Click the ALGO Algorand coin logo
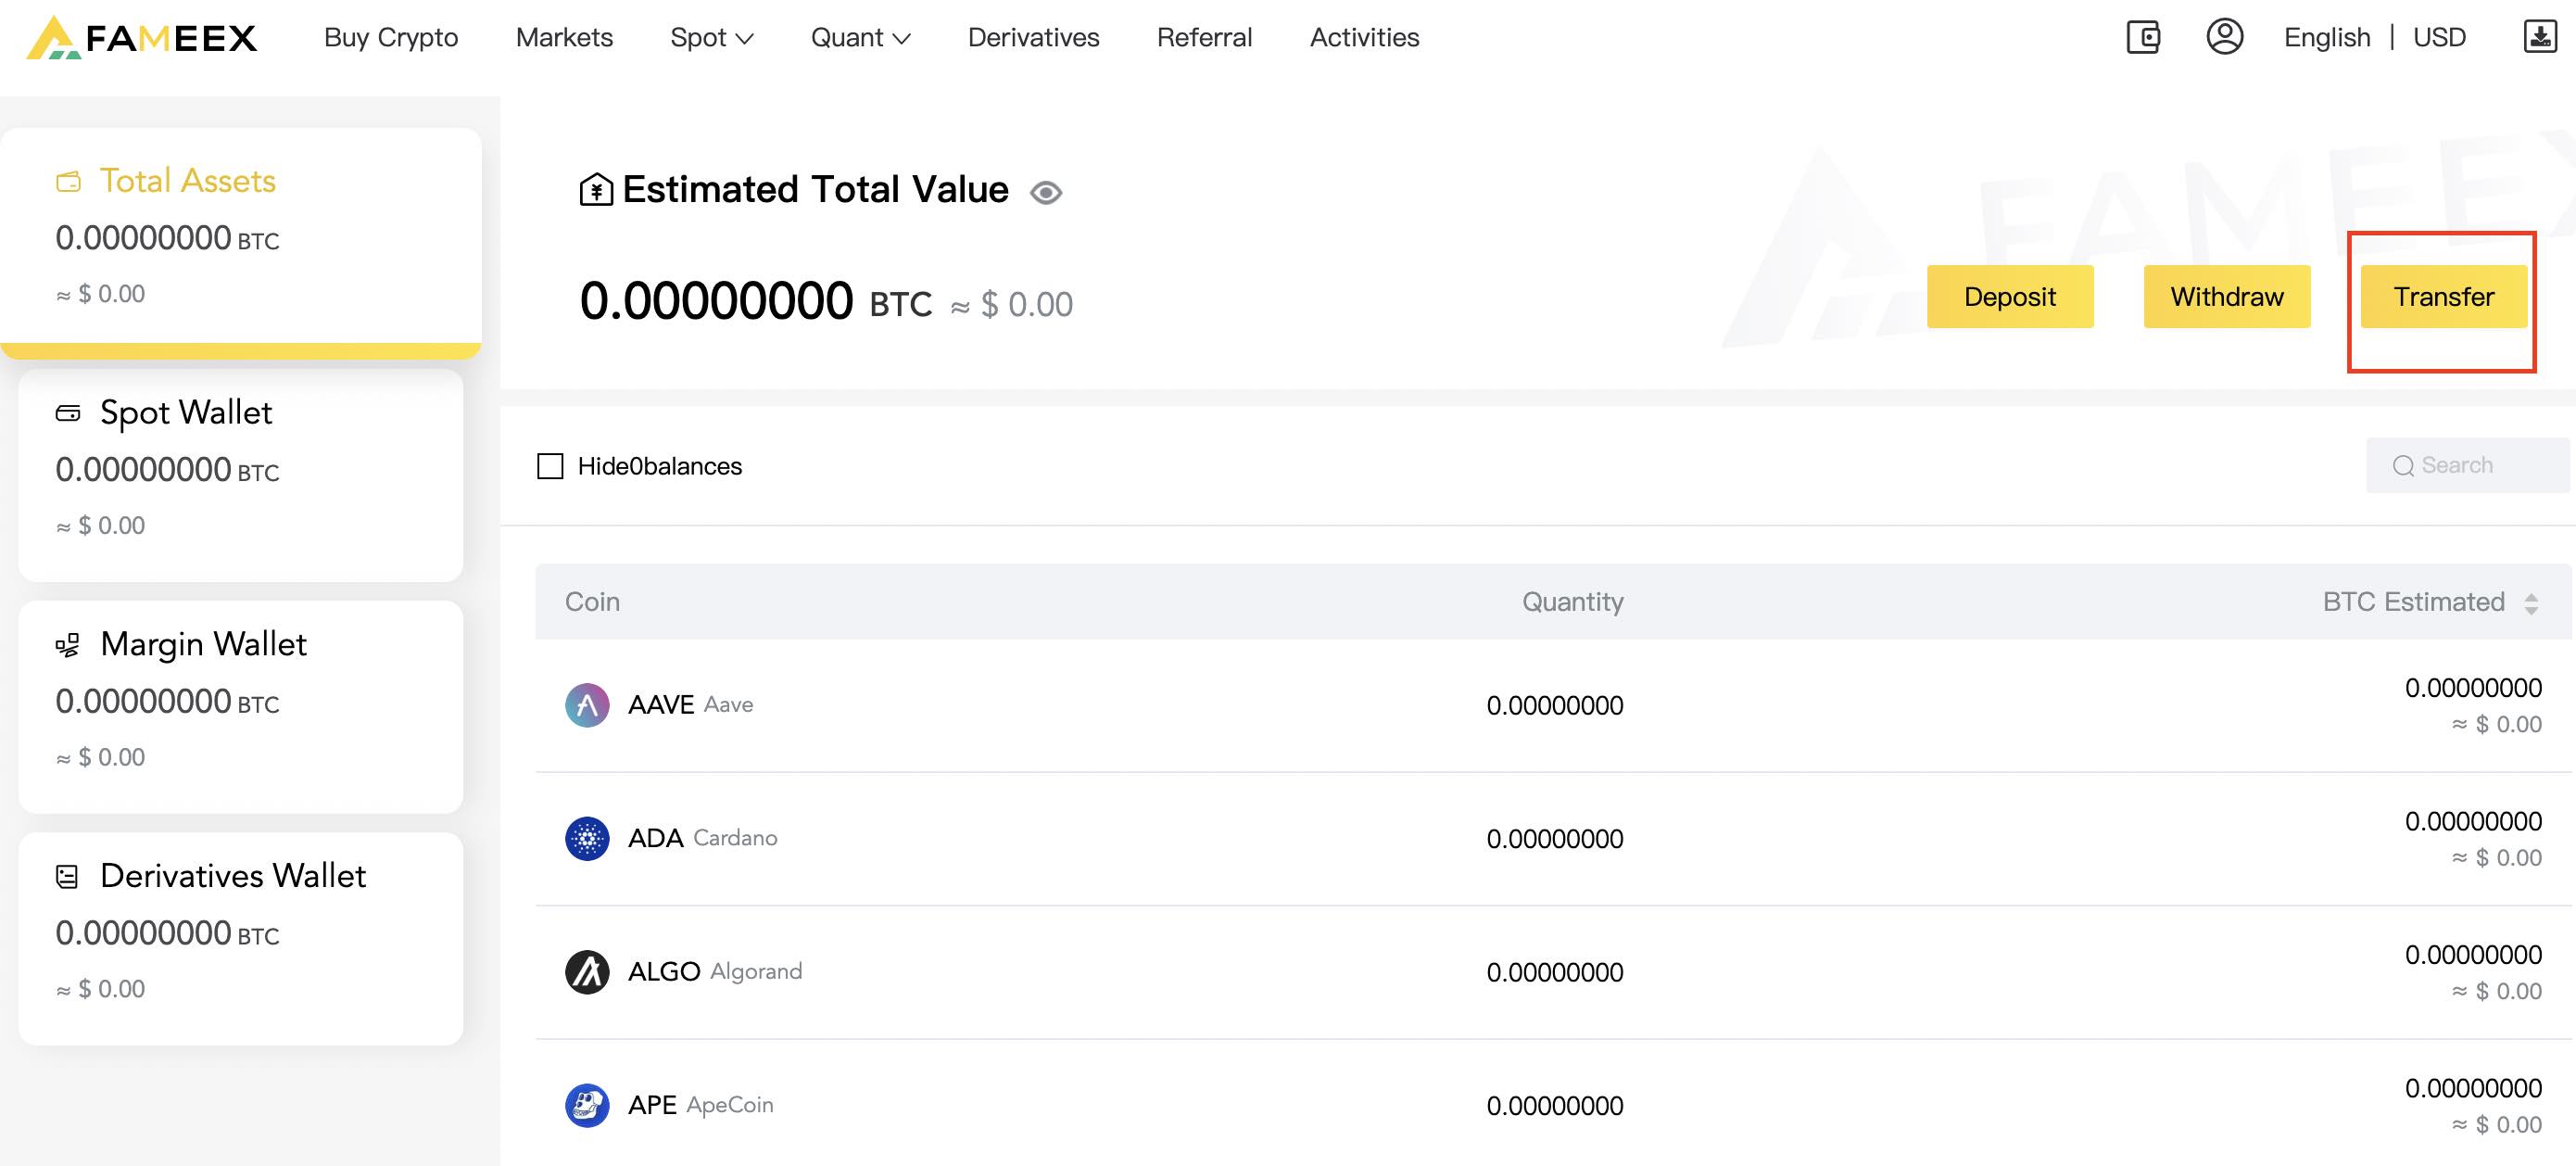The width and height of the screenshot is (2576, 1166). 587,972
